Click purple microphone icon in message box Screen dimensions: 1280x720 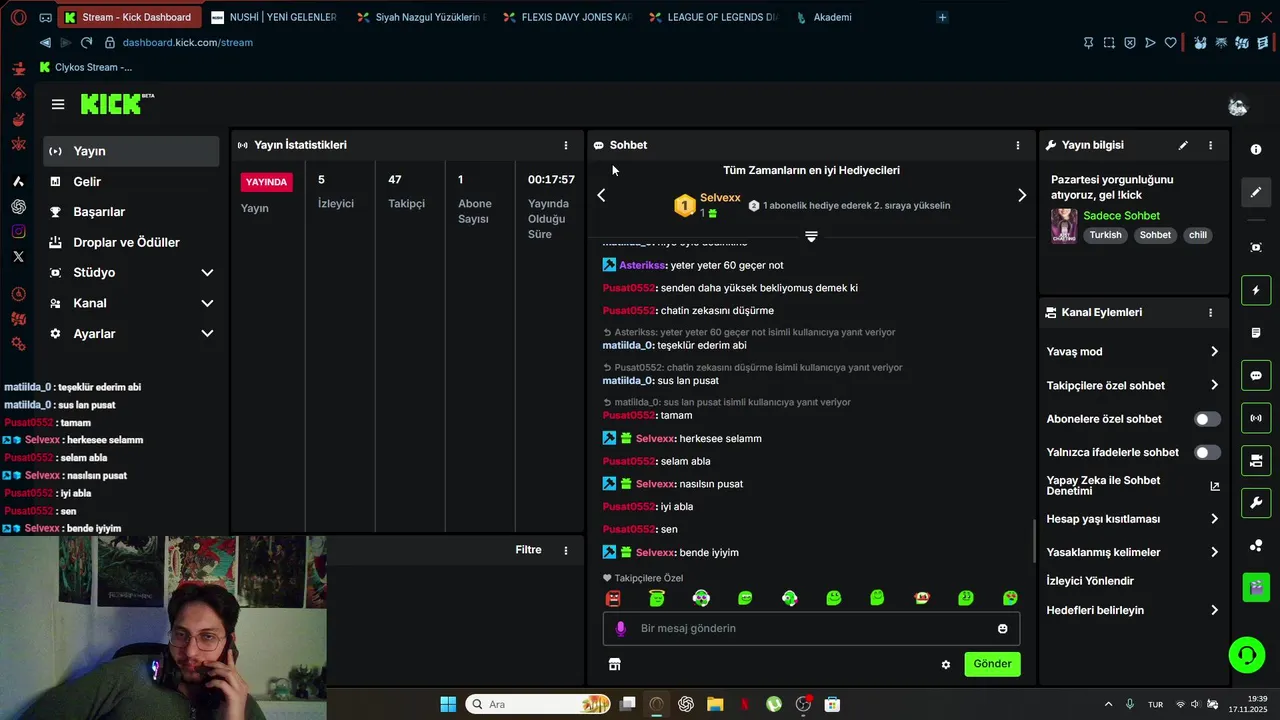pos(621,628)
